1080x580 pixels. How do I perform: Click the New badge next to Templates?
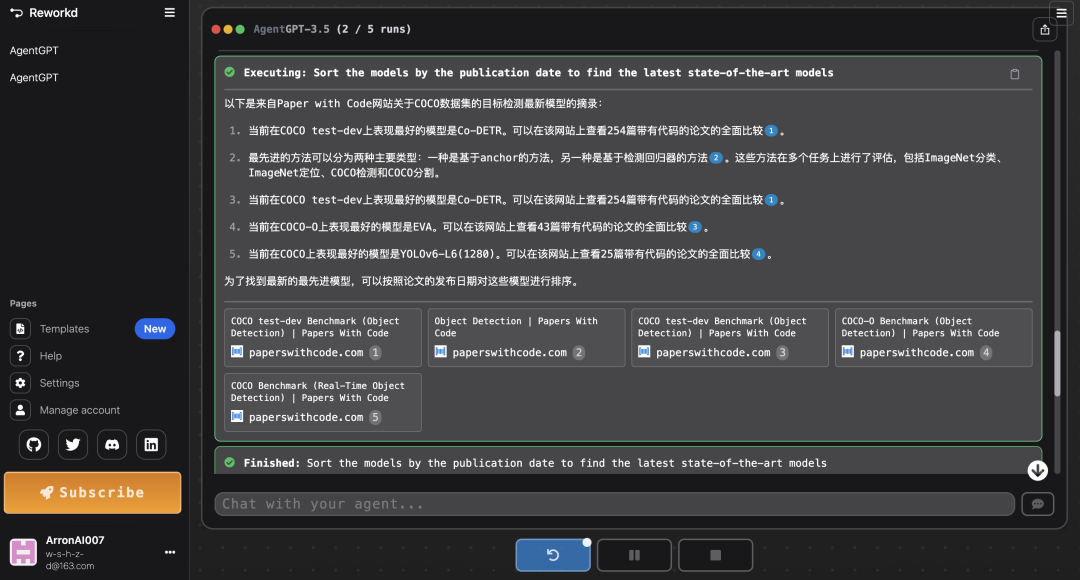[155, 329]
